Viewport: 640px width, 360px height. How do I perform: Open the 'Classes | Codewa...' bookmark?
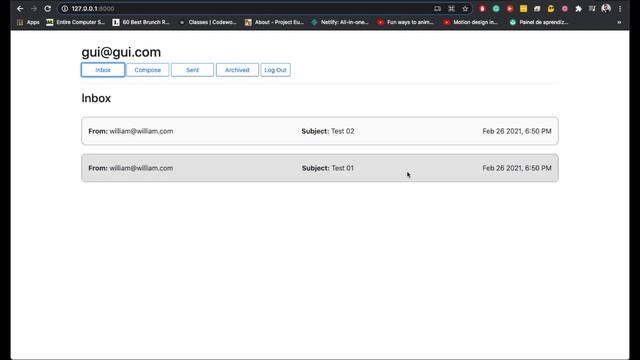tap(208, 22)
